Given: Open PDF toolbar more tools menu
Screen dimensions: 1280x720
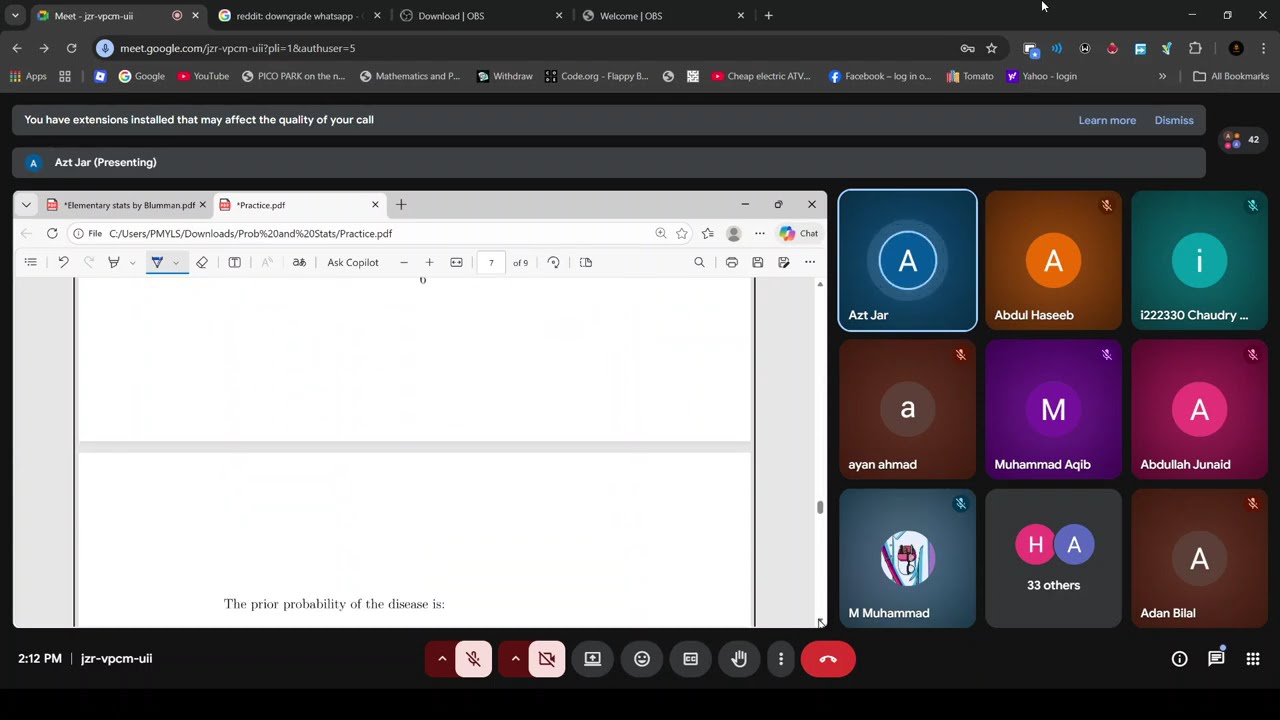Looking at the screenshot, I should pyautogui.click(x=810, y=262).
